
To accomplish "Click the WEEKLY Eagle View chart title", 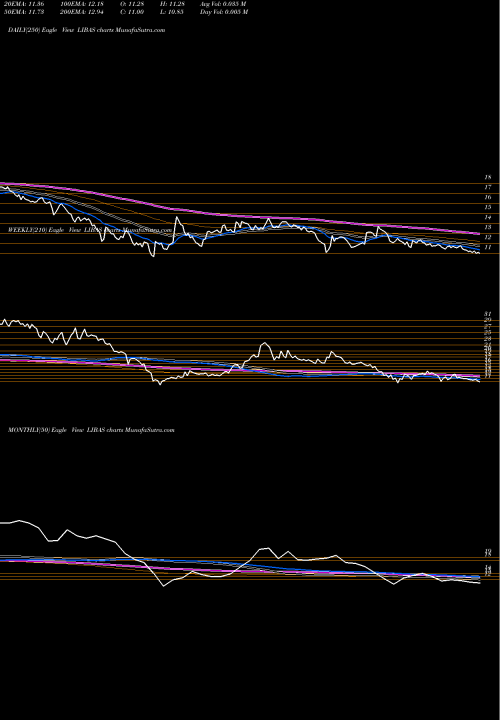I will pyautogui.click(x=90, y=230).
